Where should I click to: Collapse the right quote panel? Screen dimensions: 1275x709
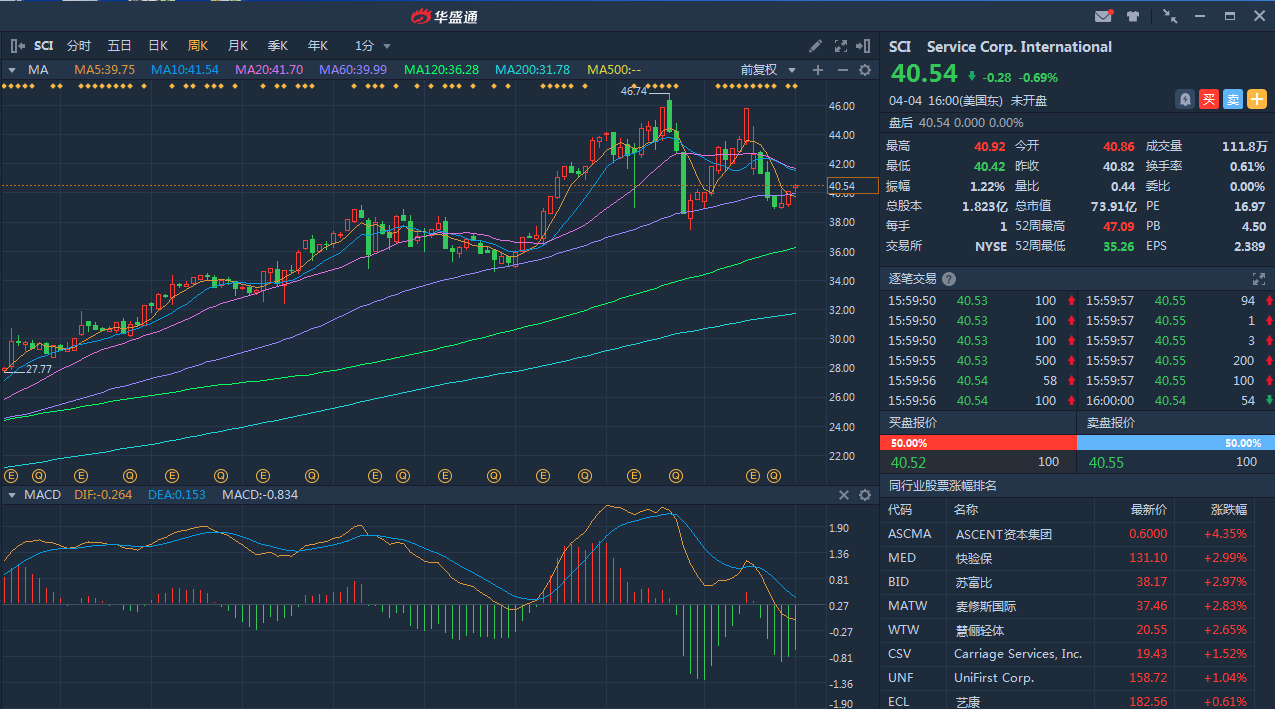[x=865, y=46]
